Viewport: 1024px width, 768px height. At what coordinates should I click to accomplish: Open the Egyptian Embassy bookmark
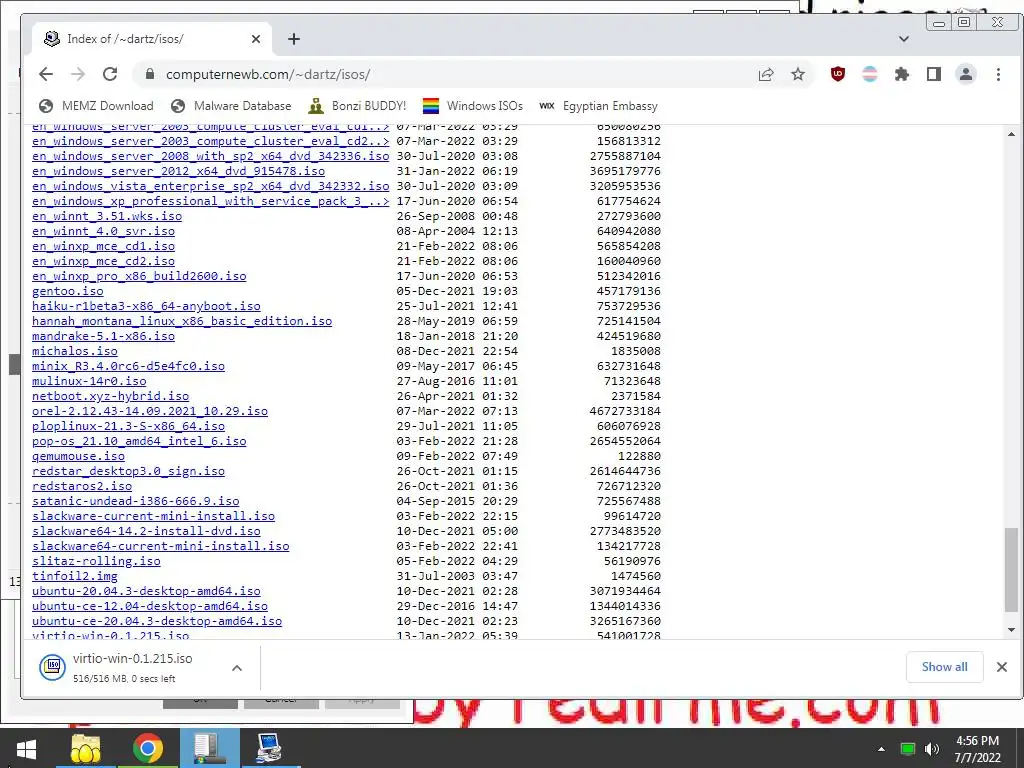[x=599, y=106]
